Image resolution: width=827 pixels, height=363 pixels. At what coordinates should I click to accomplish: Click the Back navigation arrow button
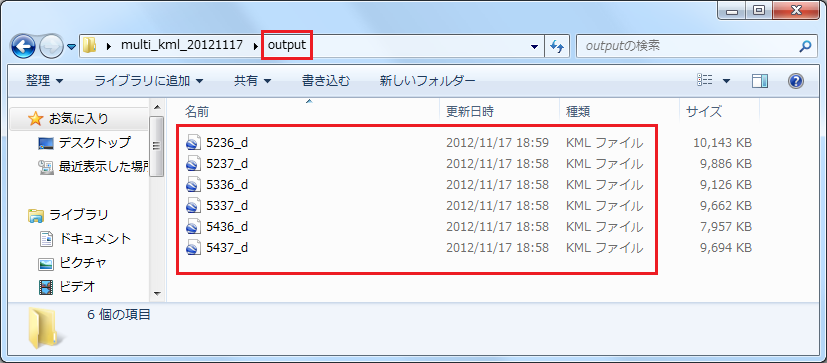[23, 47]
